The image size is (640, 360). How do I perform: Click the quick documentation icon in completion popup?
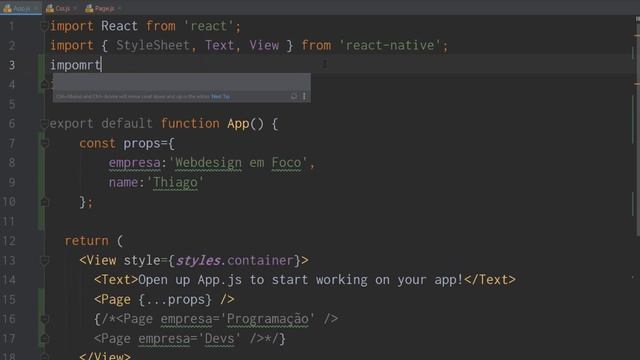coord(294,96)
